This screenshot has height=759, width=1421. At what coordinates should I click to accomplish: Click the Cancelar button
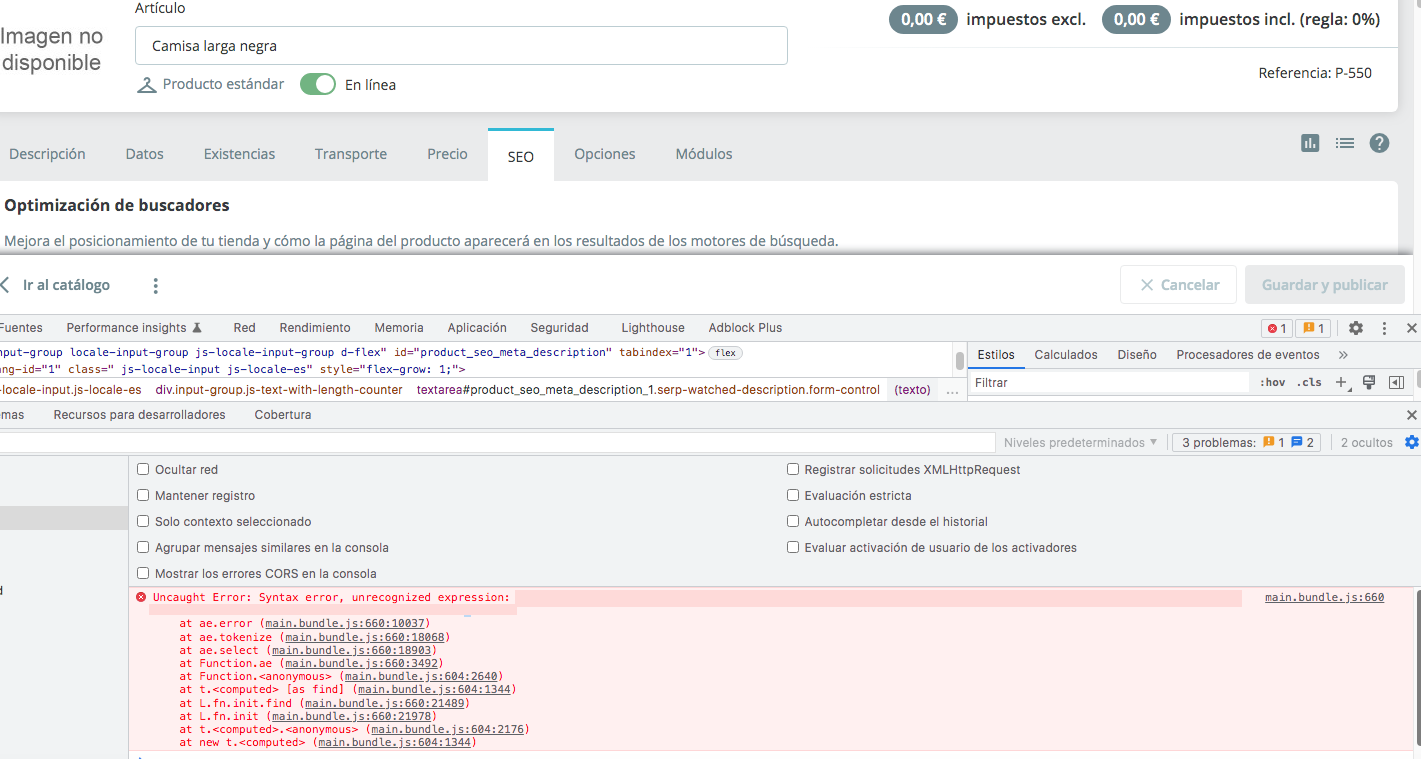(1178, 285)
